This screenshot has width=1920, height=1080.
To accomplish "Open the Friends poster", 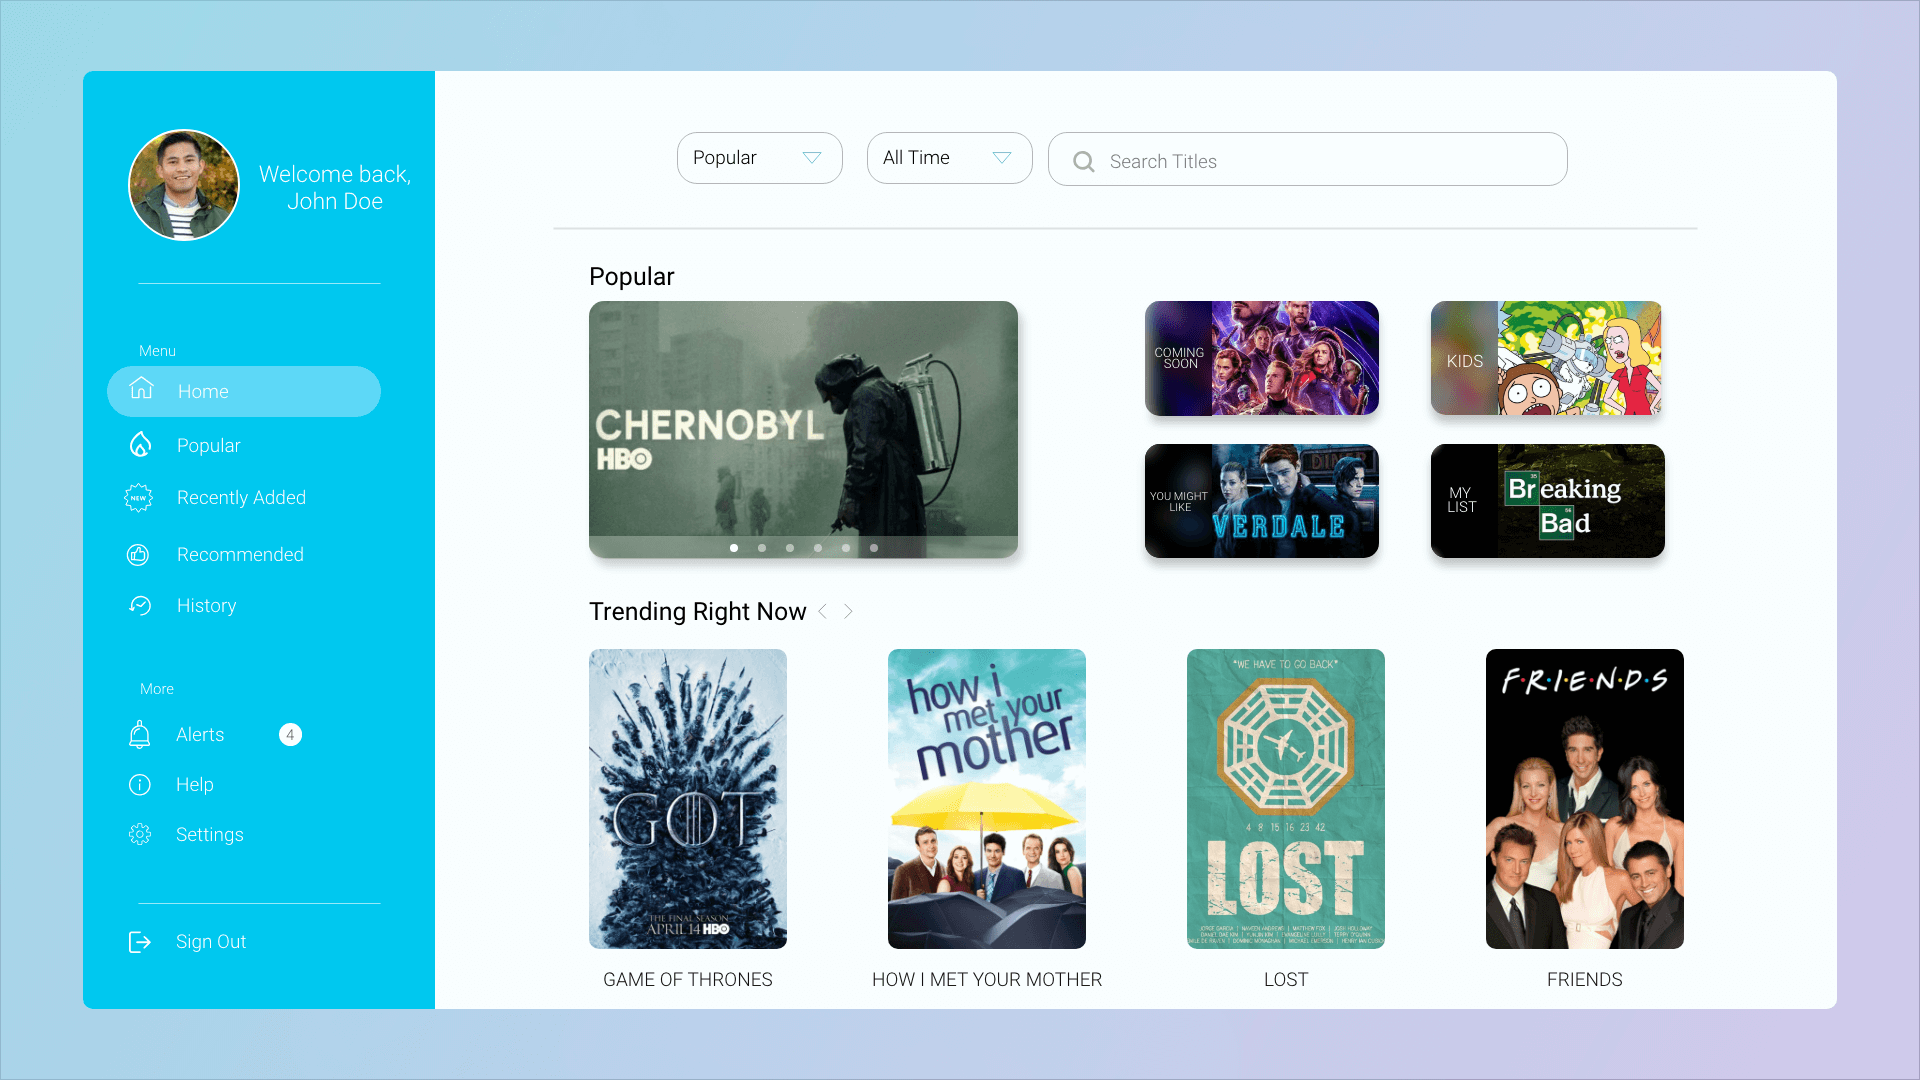I will pyautogui.click(x=1585, y=799).
